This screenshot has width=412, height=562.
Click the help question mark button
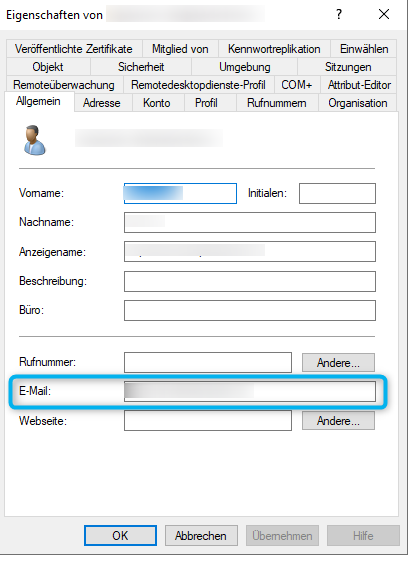(x=338, y=14)
